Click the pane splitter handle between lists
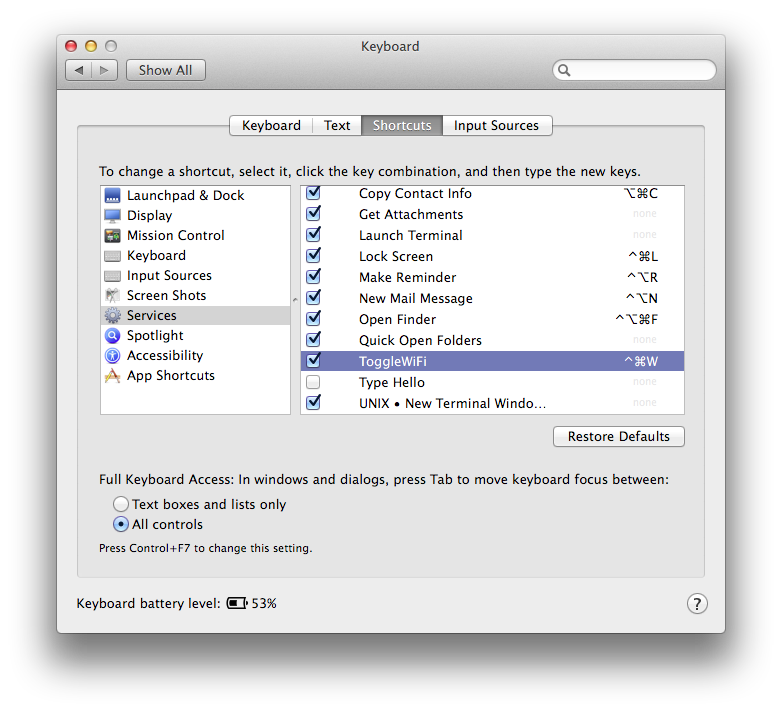This screenshot has width=782, height=712. [295, 300]
